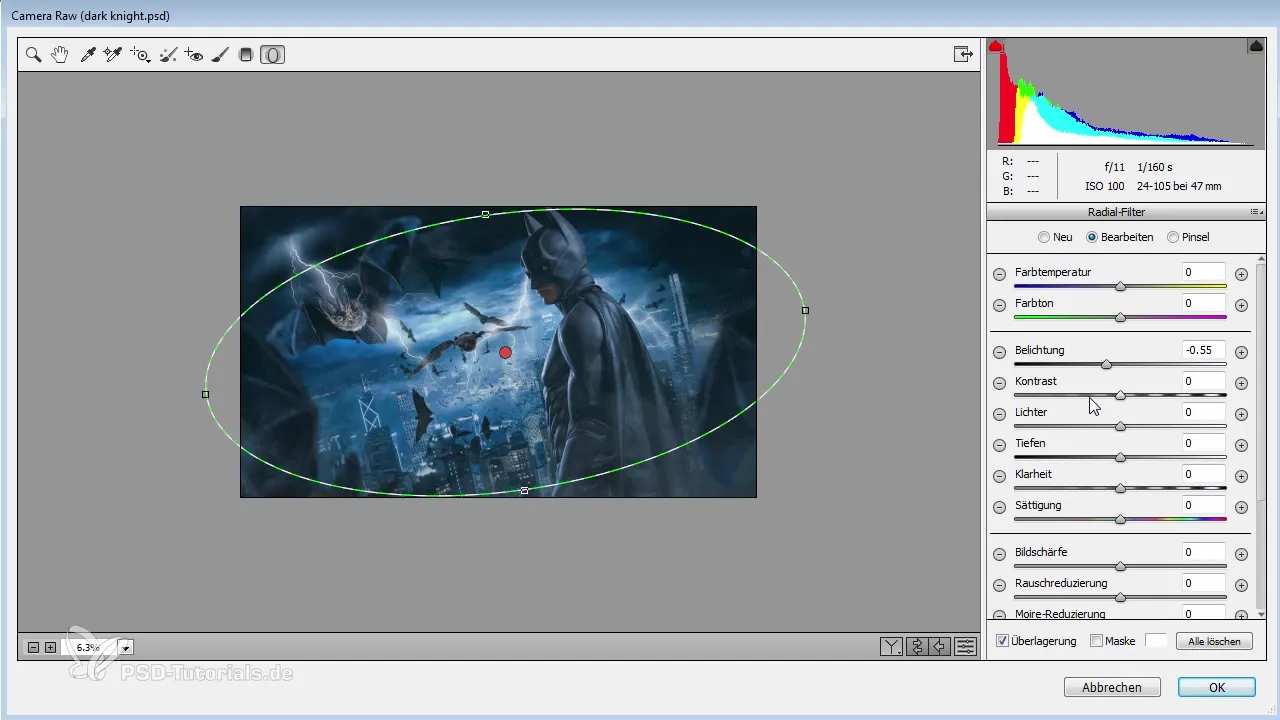1280x720 pixels.
Task: Click the radial filter red center pin
Action: click(505, 352)
